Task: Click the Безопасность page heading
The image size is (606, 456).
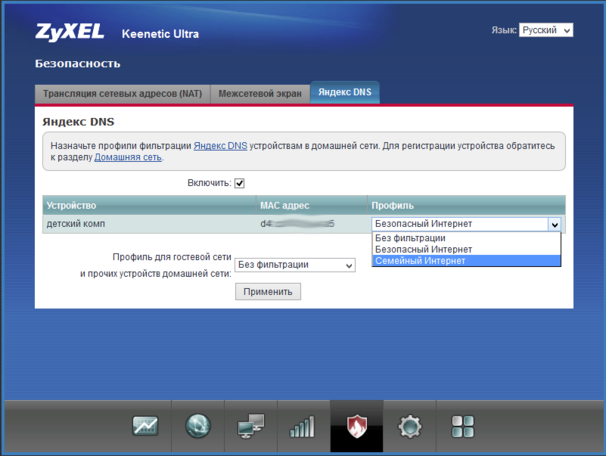Action: (x=78, y=63)
